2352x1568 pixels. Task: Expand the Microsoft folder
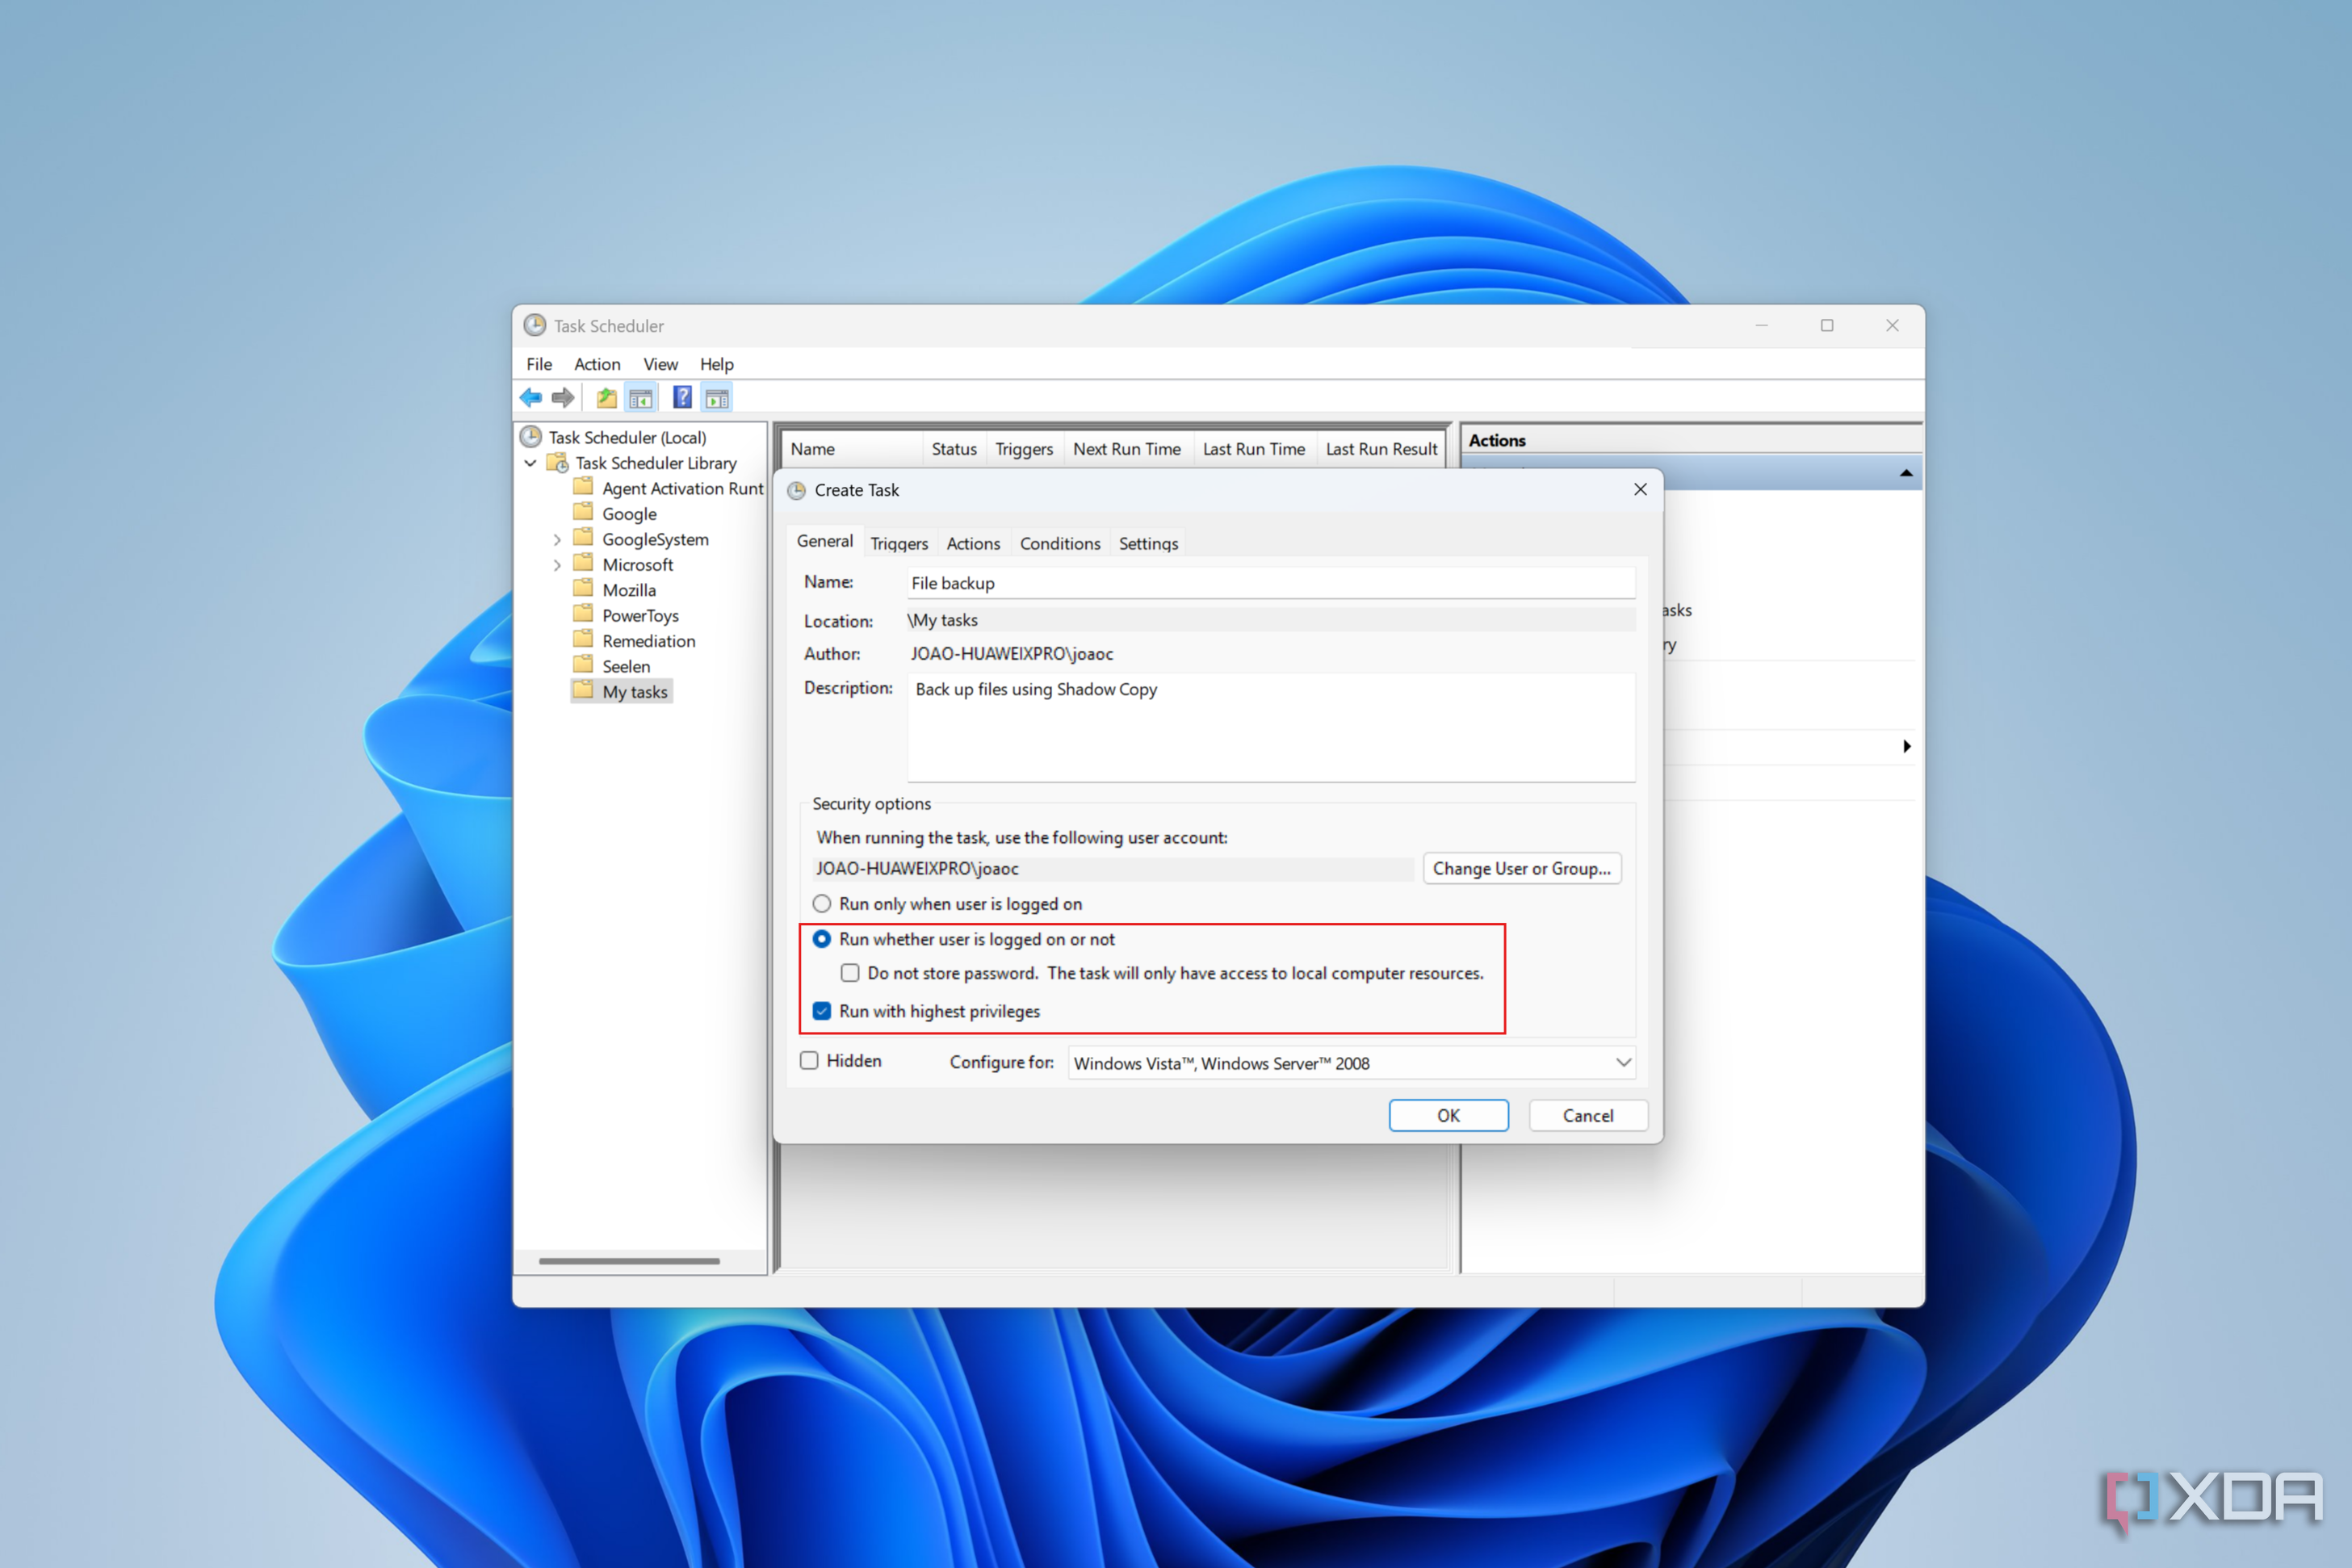point(557,564)
